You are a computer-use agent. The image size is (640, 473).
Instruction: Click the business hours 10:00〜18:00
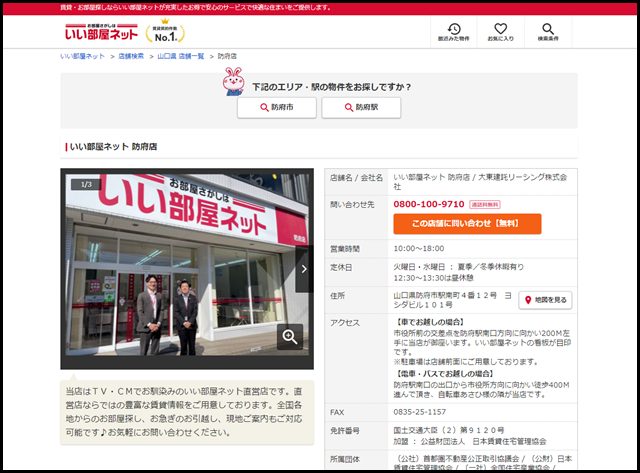click(419, 248)
